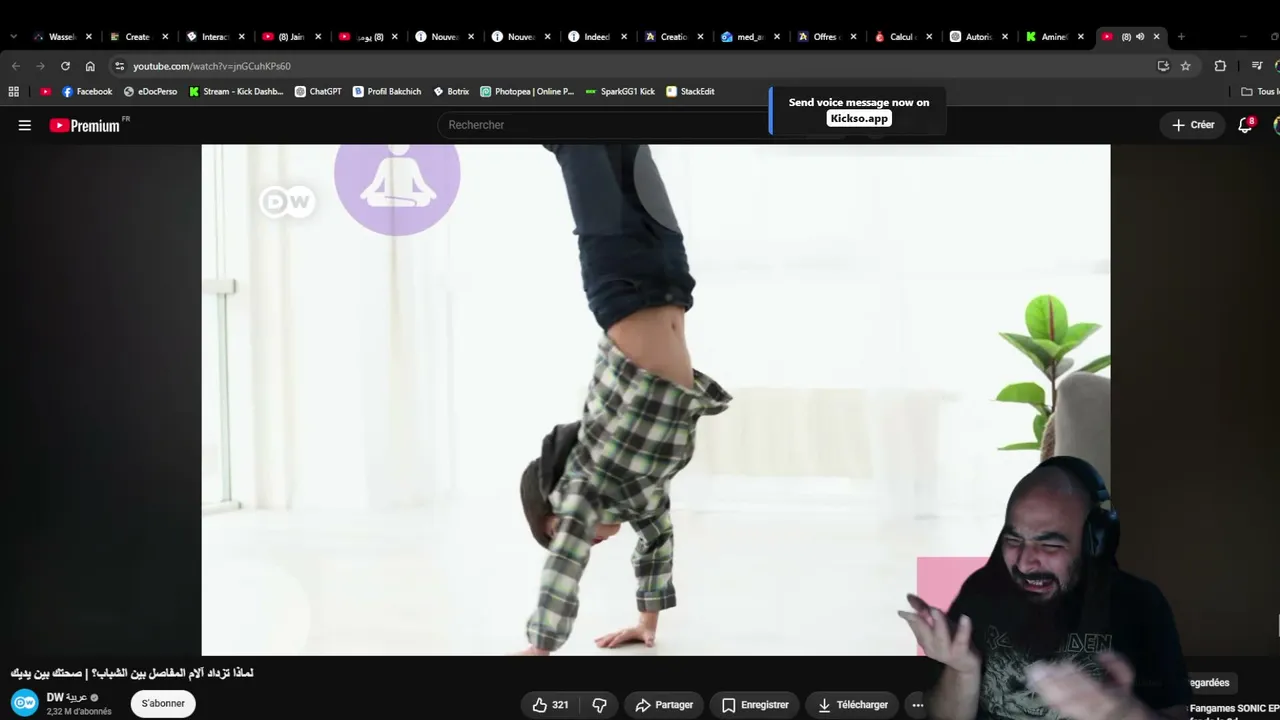Image resolution: width=1280 pixels, height=720 pixels.
Task: Open the Tous les favoris bookmarks folder
Action: point(1260,92)
